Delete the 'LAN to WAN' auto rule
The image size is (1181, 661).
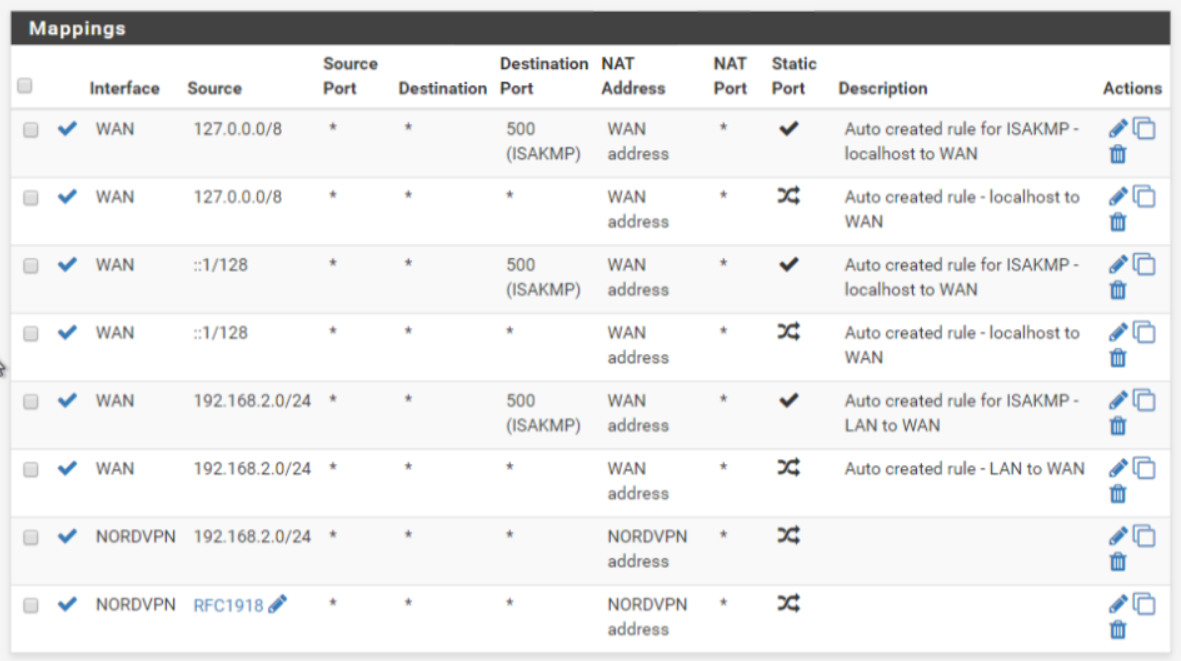1118,494
